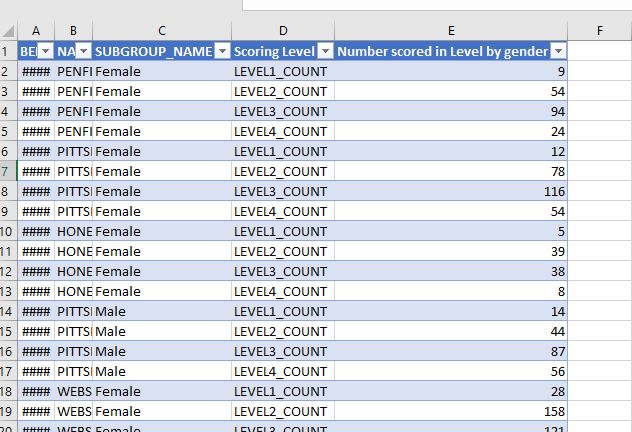
Task: Click LEVEL3_COUNT cell in row 8
Action: (283, 191)
